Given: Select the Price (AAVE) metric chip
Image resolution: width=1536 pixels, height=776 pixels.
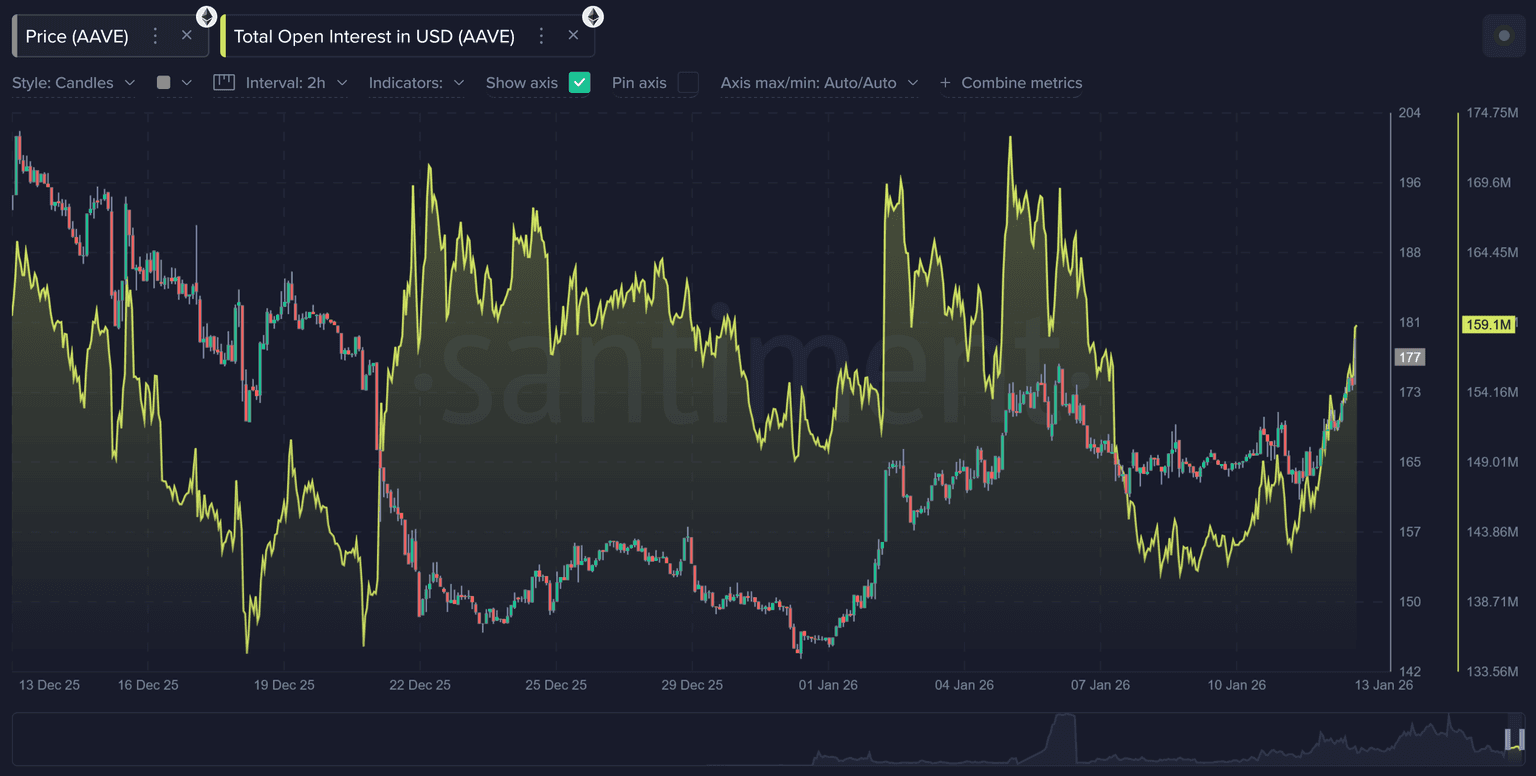Looking at the screenshot, I should (x=77, y=36).
